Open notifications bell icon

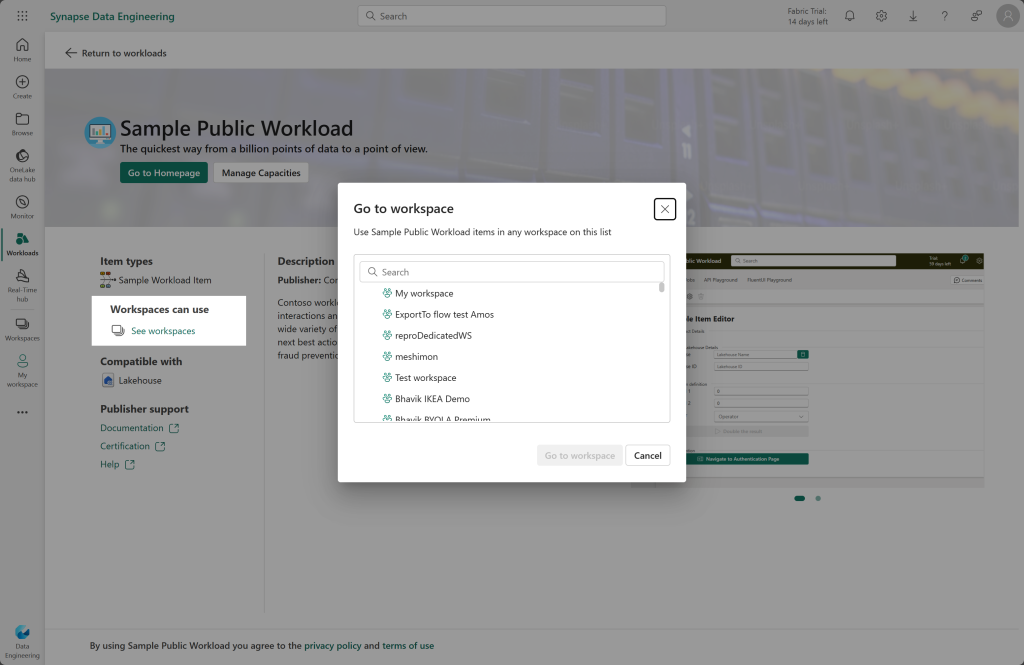[x=850, y=16]
